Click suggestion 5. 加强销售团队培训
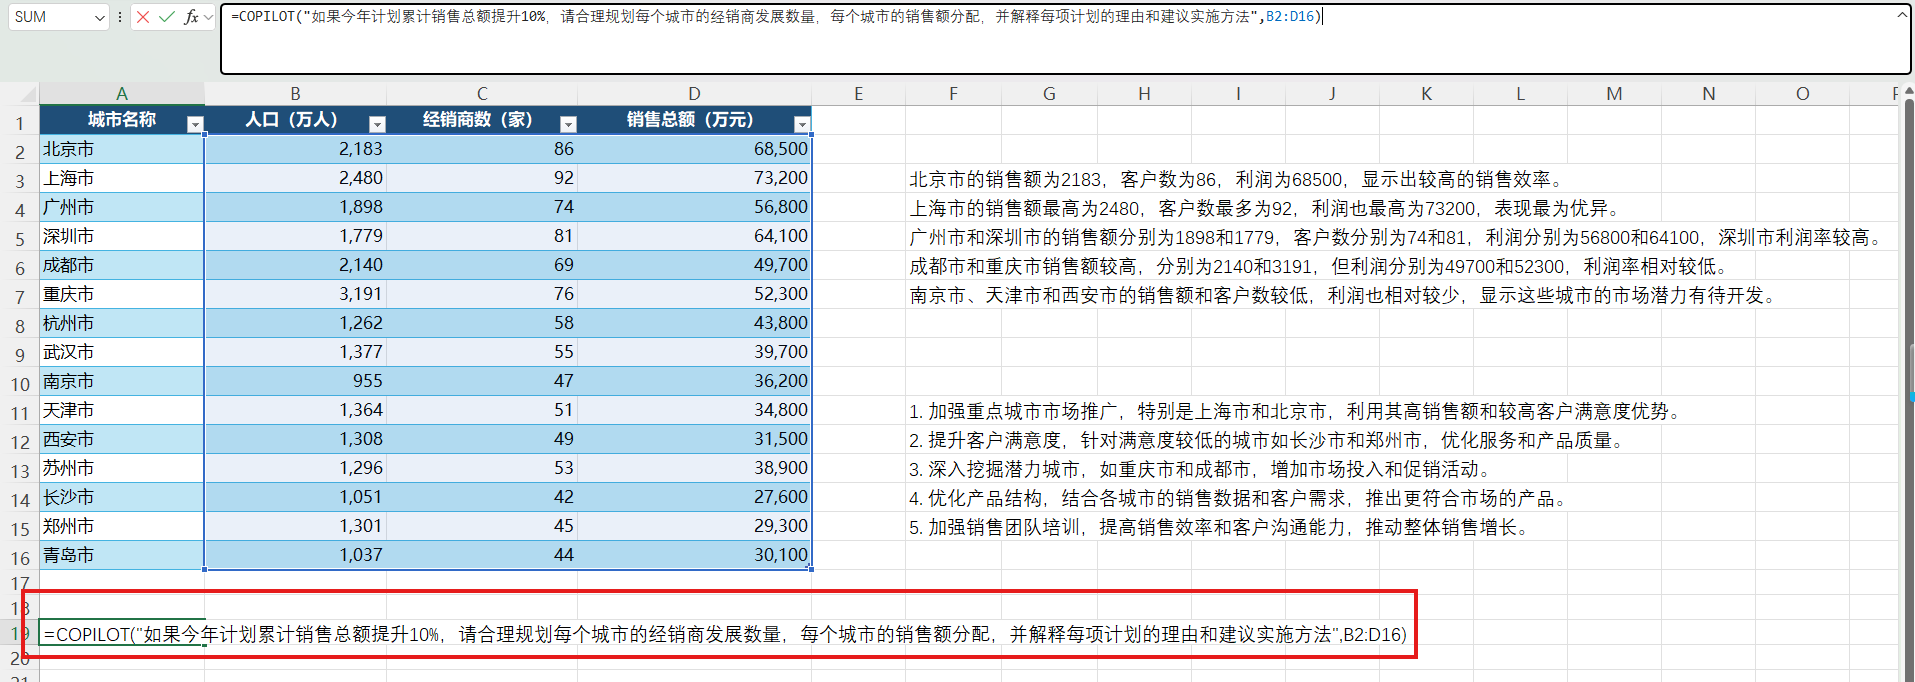The width and height of the screenshot is (1915, 682). pyautogui.click(x=1222, y=528)
